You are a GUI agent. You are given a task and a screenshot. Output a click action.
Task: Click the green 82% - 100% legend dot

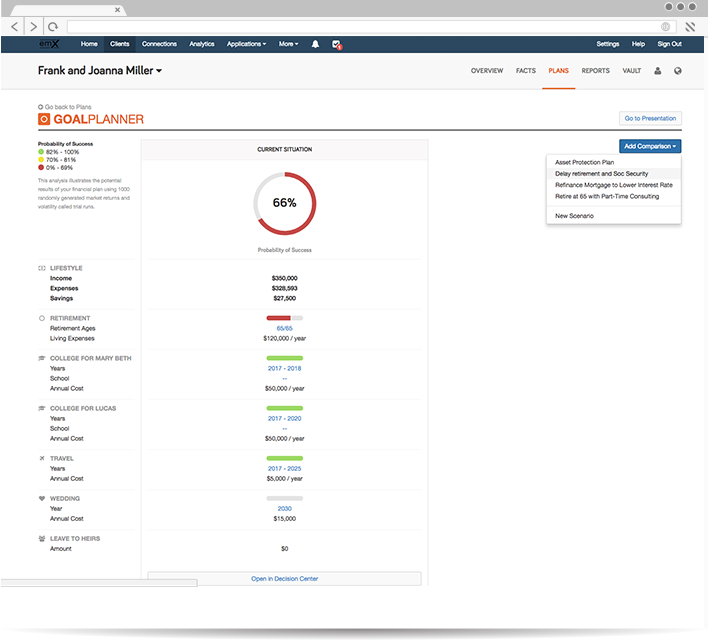tap(41, 152)
